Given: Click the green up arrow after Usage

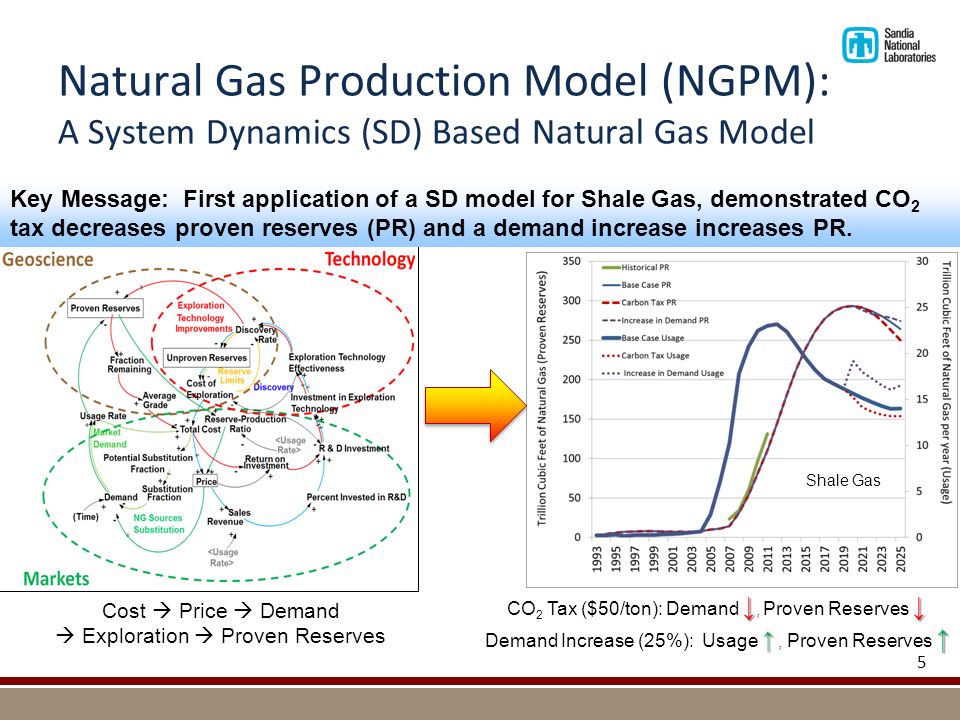Looking at the screenshot, I should coord(769,641).
